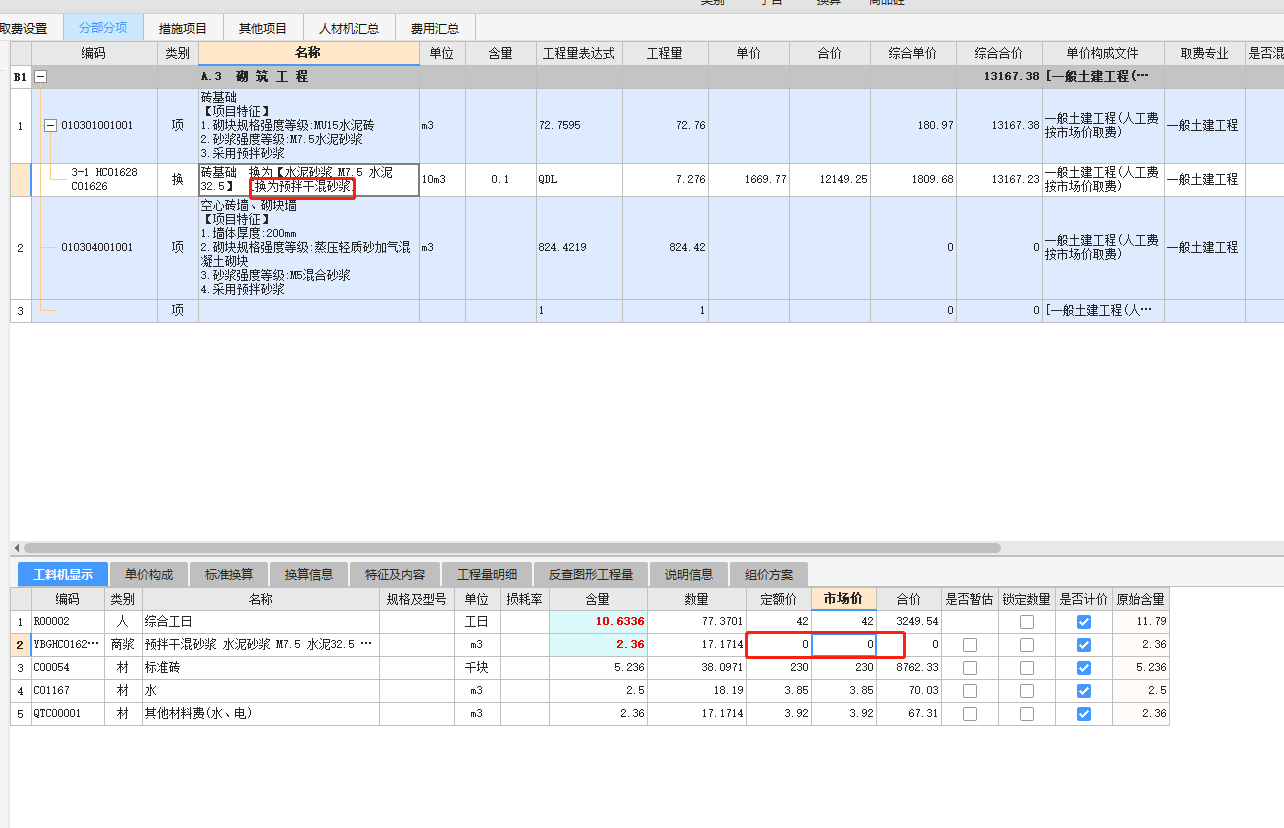The image size is (1284, 828).
Task: Check 锁定数量 for 标准砖 row
Action: [1027, 668]
